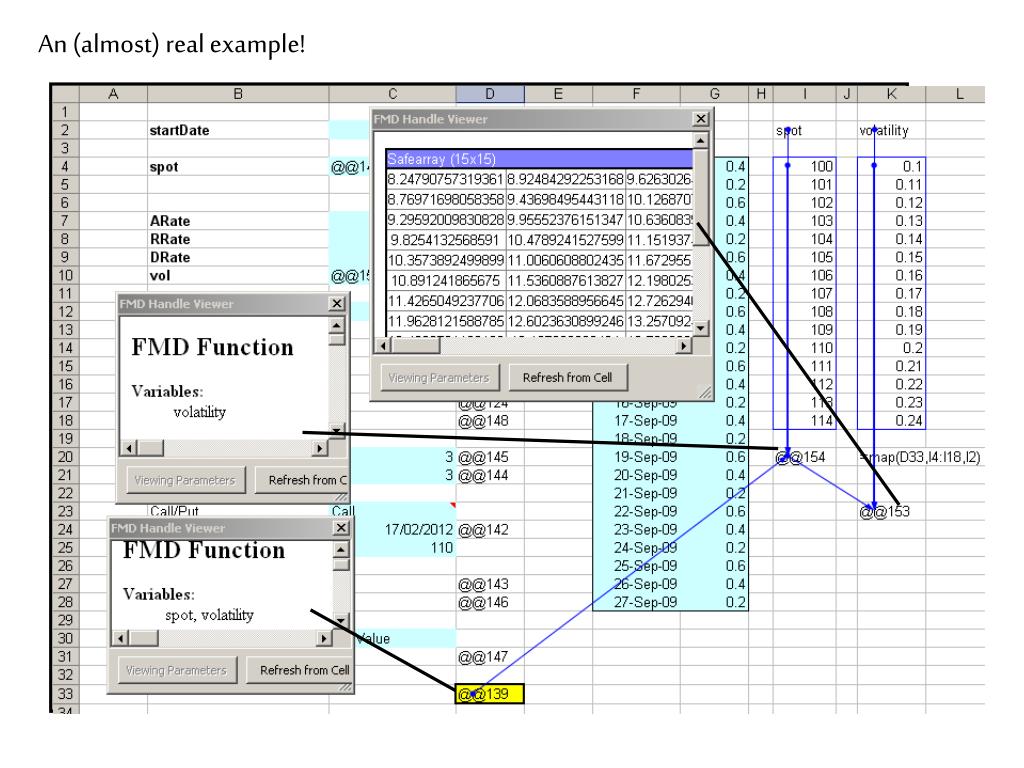Select highlighted cell @@139
Viewport: 1024px width, 768px height.
tap(490, 694)
